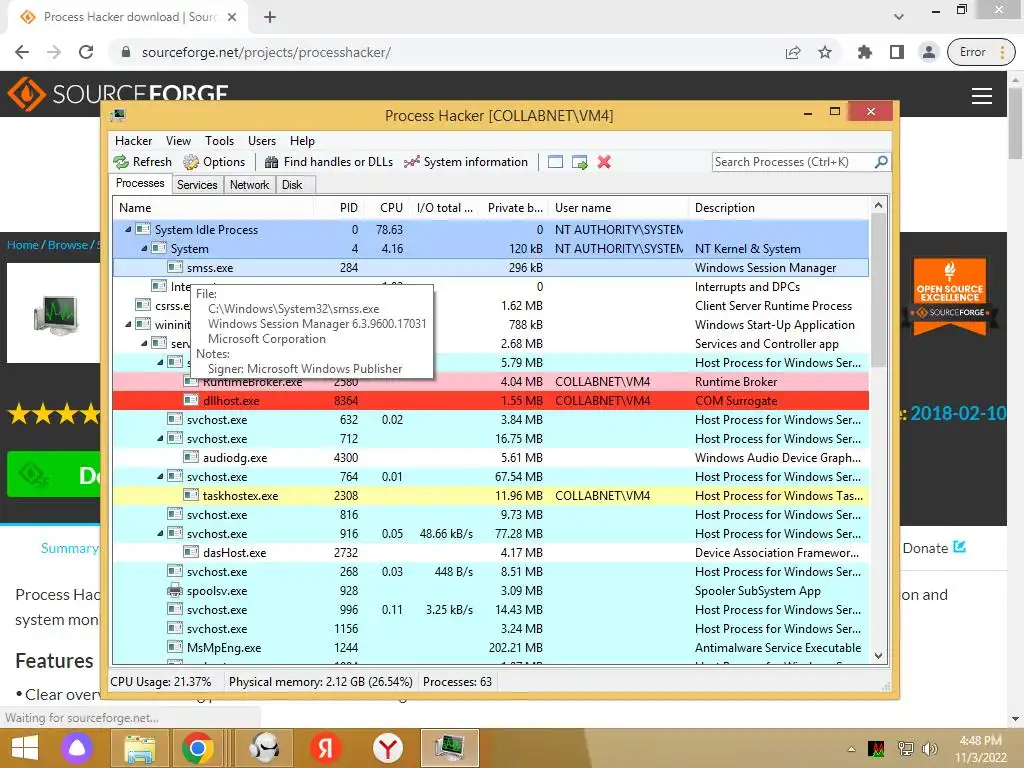Click Process Hacker title bar icon

click(x=118, y=116)
